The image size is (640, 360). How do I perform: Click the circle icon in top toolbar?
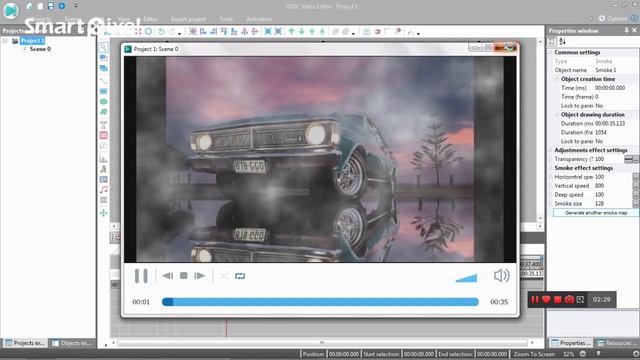(149, 31)
